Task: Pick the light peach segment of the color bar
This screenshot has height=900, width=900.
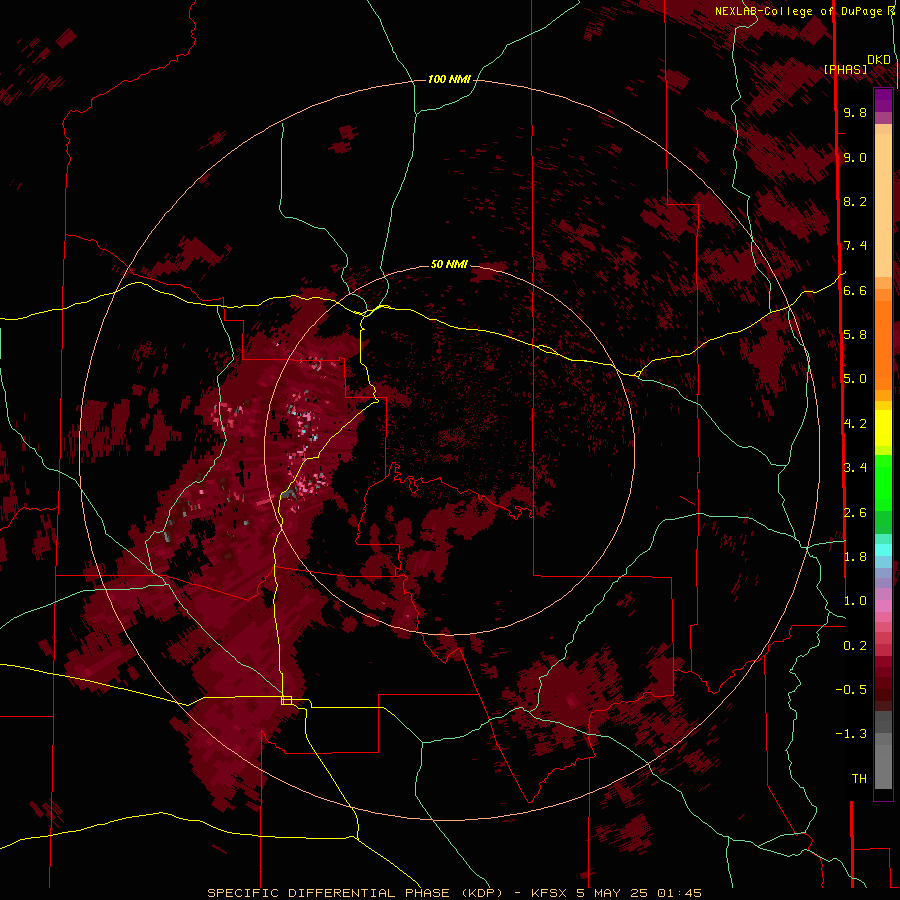Action: click(883, 207)
